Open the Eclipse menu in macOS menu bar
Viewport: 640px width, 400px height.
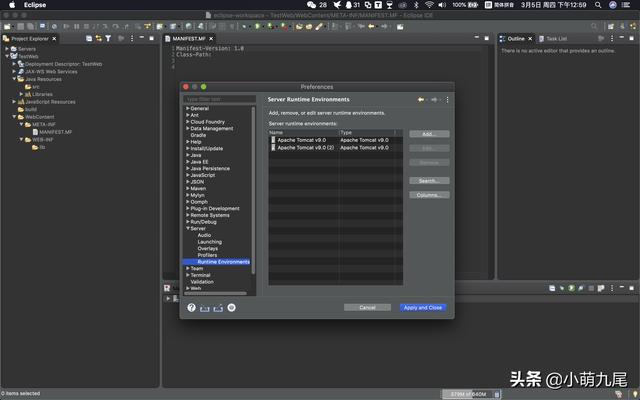(35, 5)
